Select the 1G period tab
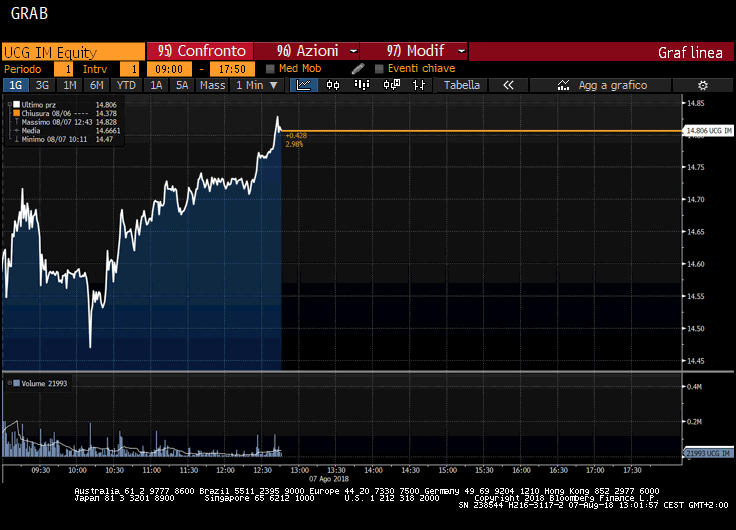This screenshot has height=530, width=736. [16, 85]
